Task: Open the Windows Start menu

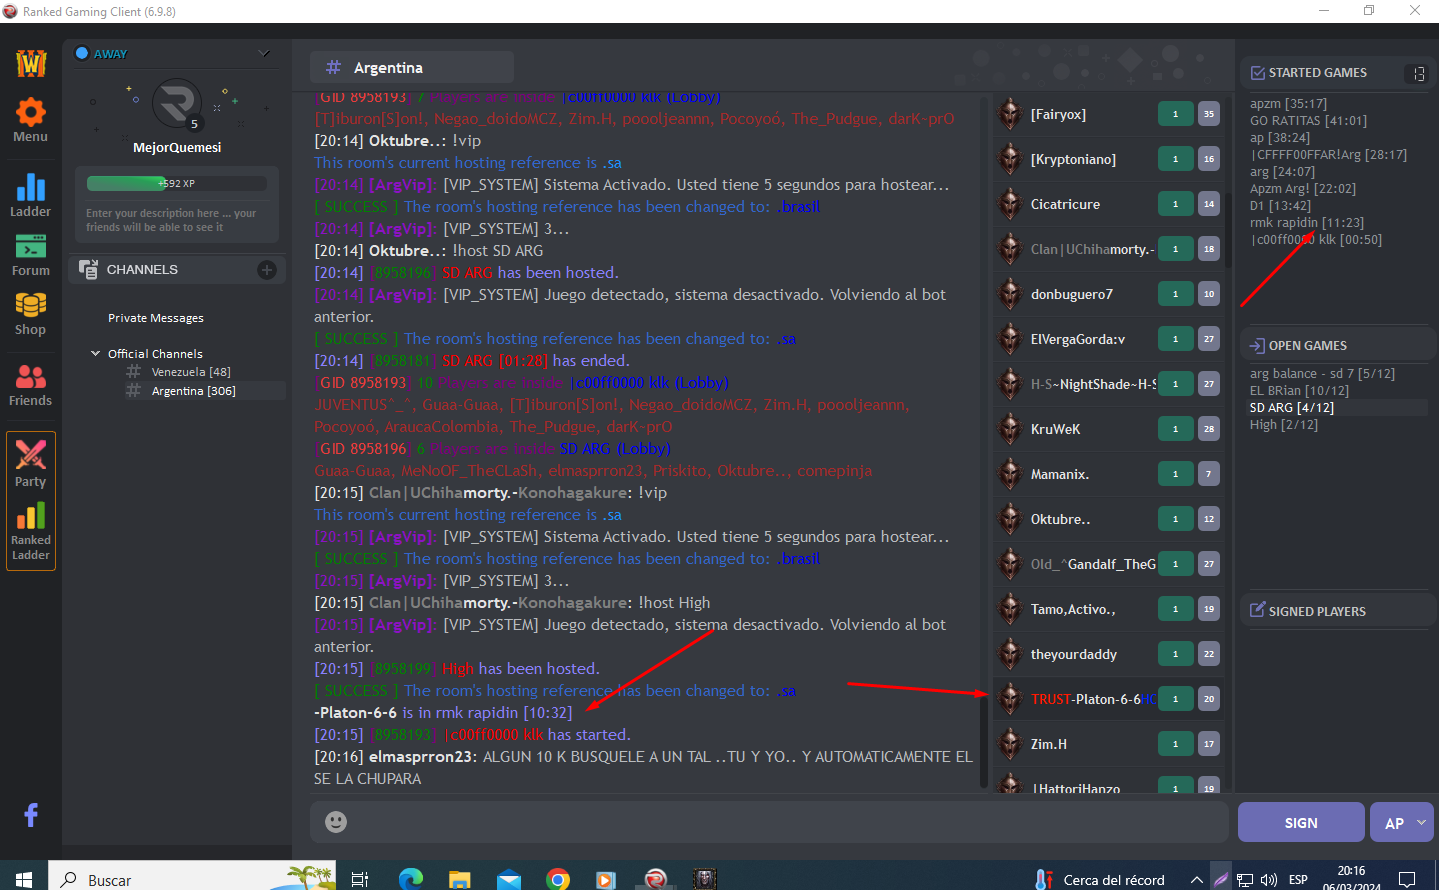Action: pos(24,878)
